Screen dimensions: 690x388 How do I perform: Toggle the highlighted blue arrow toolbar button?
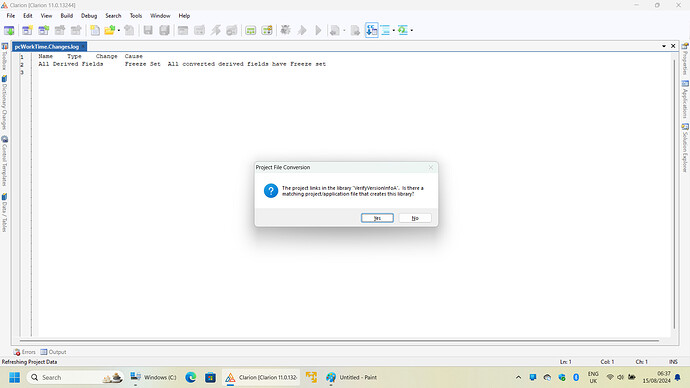point(371,30)
